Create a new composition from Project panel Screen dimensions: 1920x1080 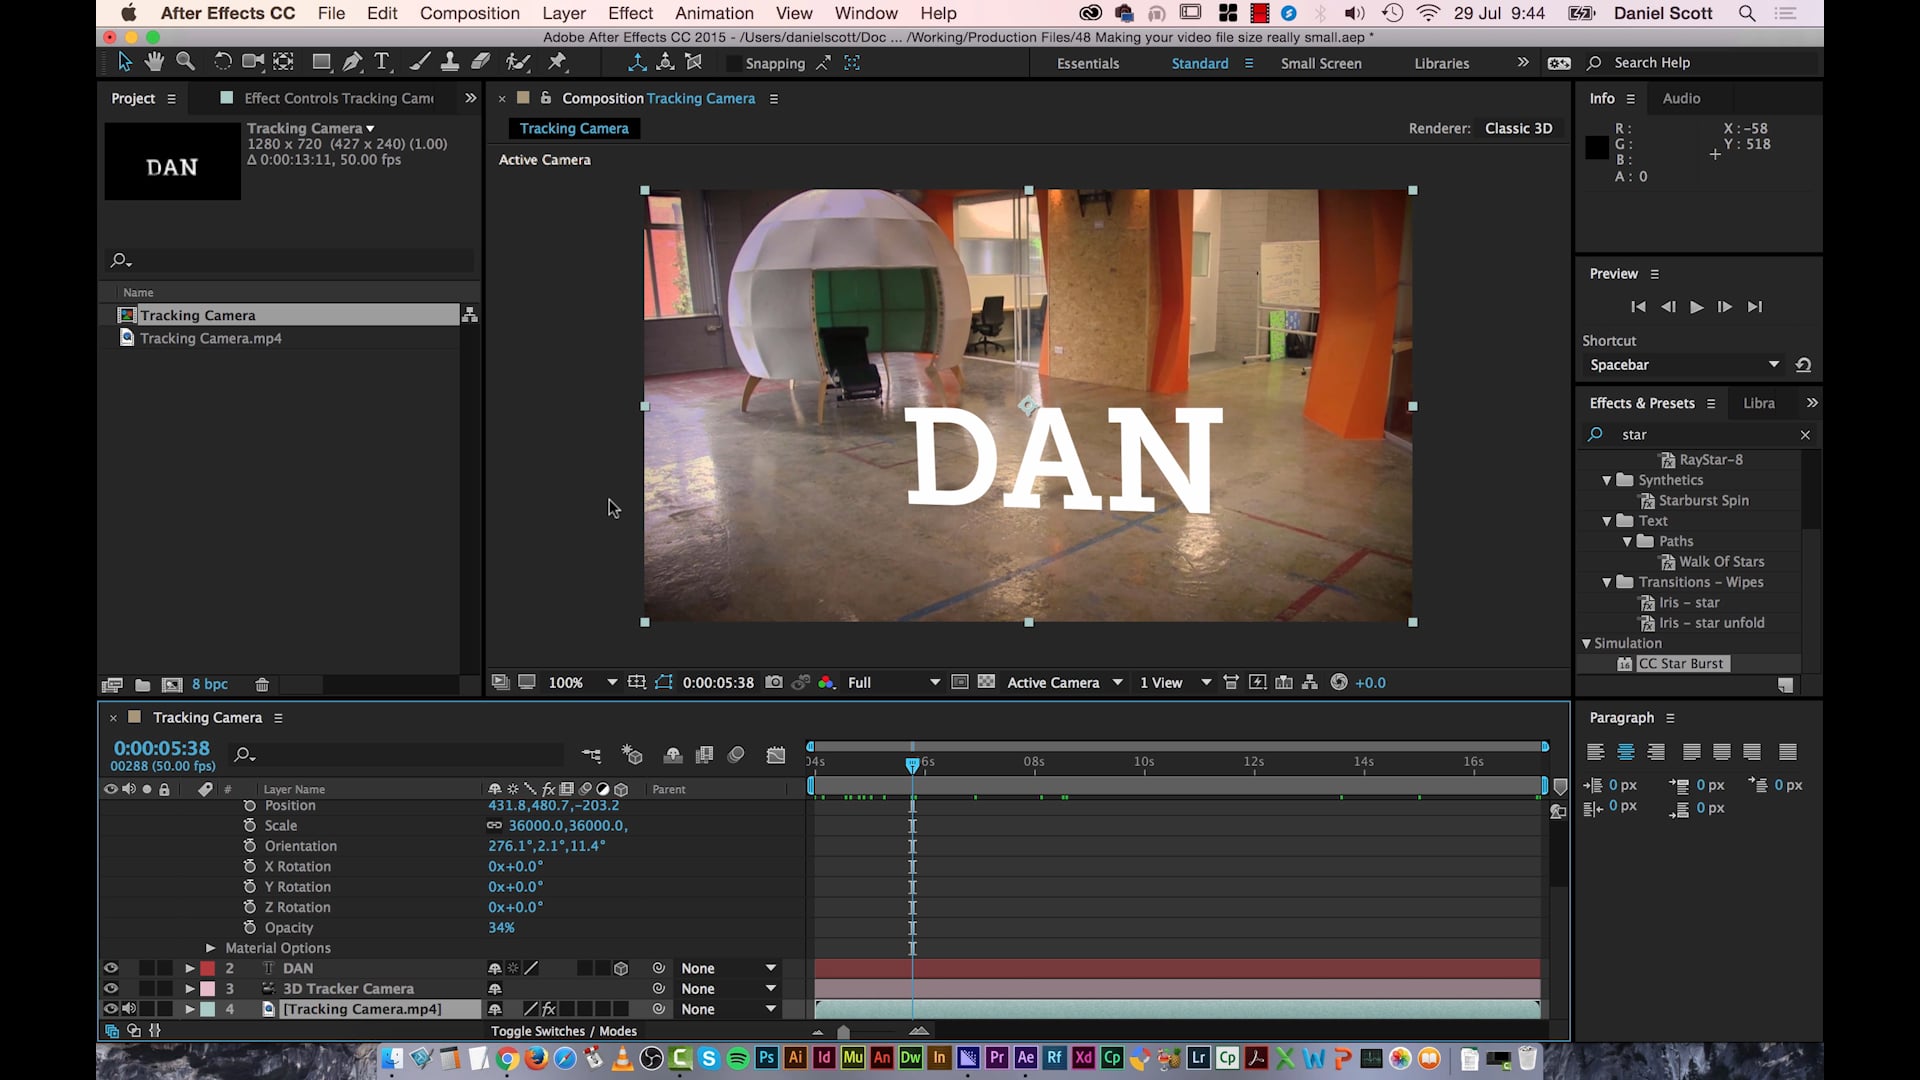[x=172, y=685]
